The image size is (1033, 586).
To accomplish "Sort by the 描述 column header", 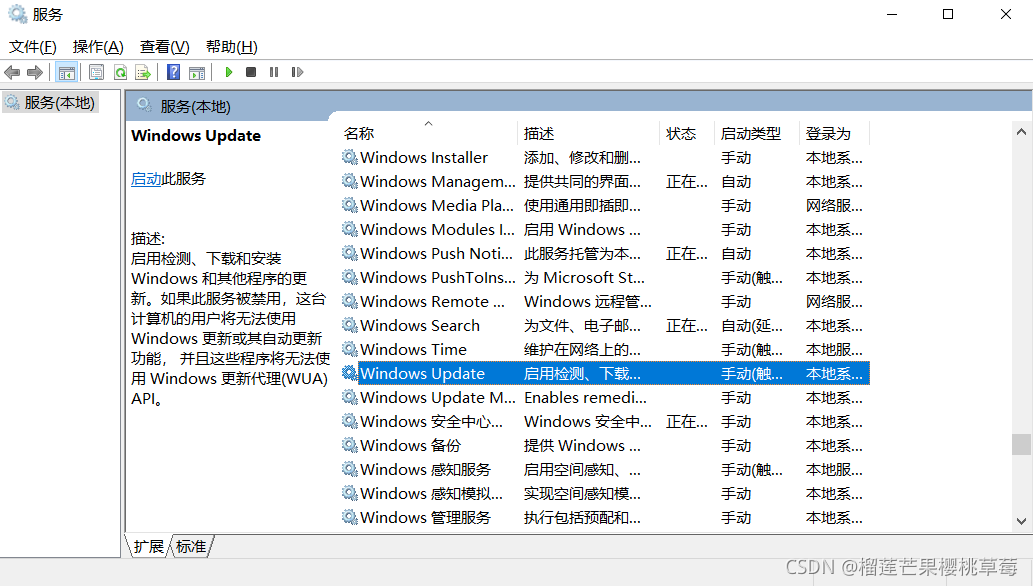I will 538,134.
